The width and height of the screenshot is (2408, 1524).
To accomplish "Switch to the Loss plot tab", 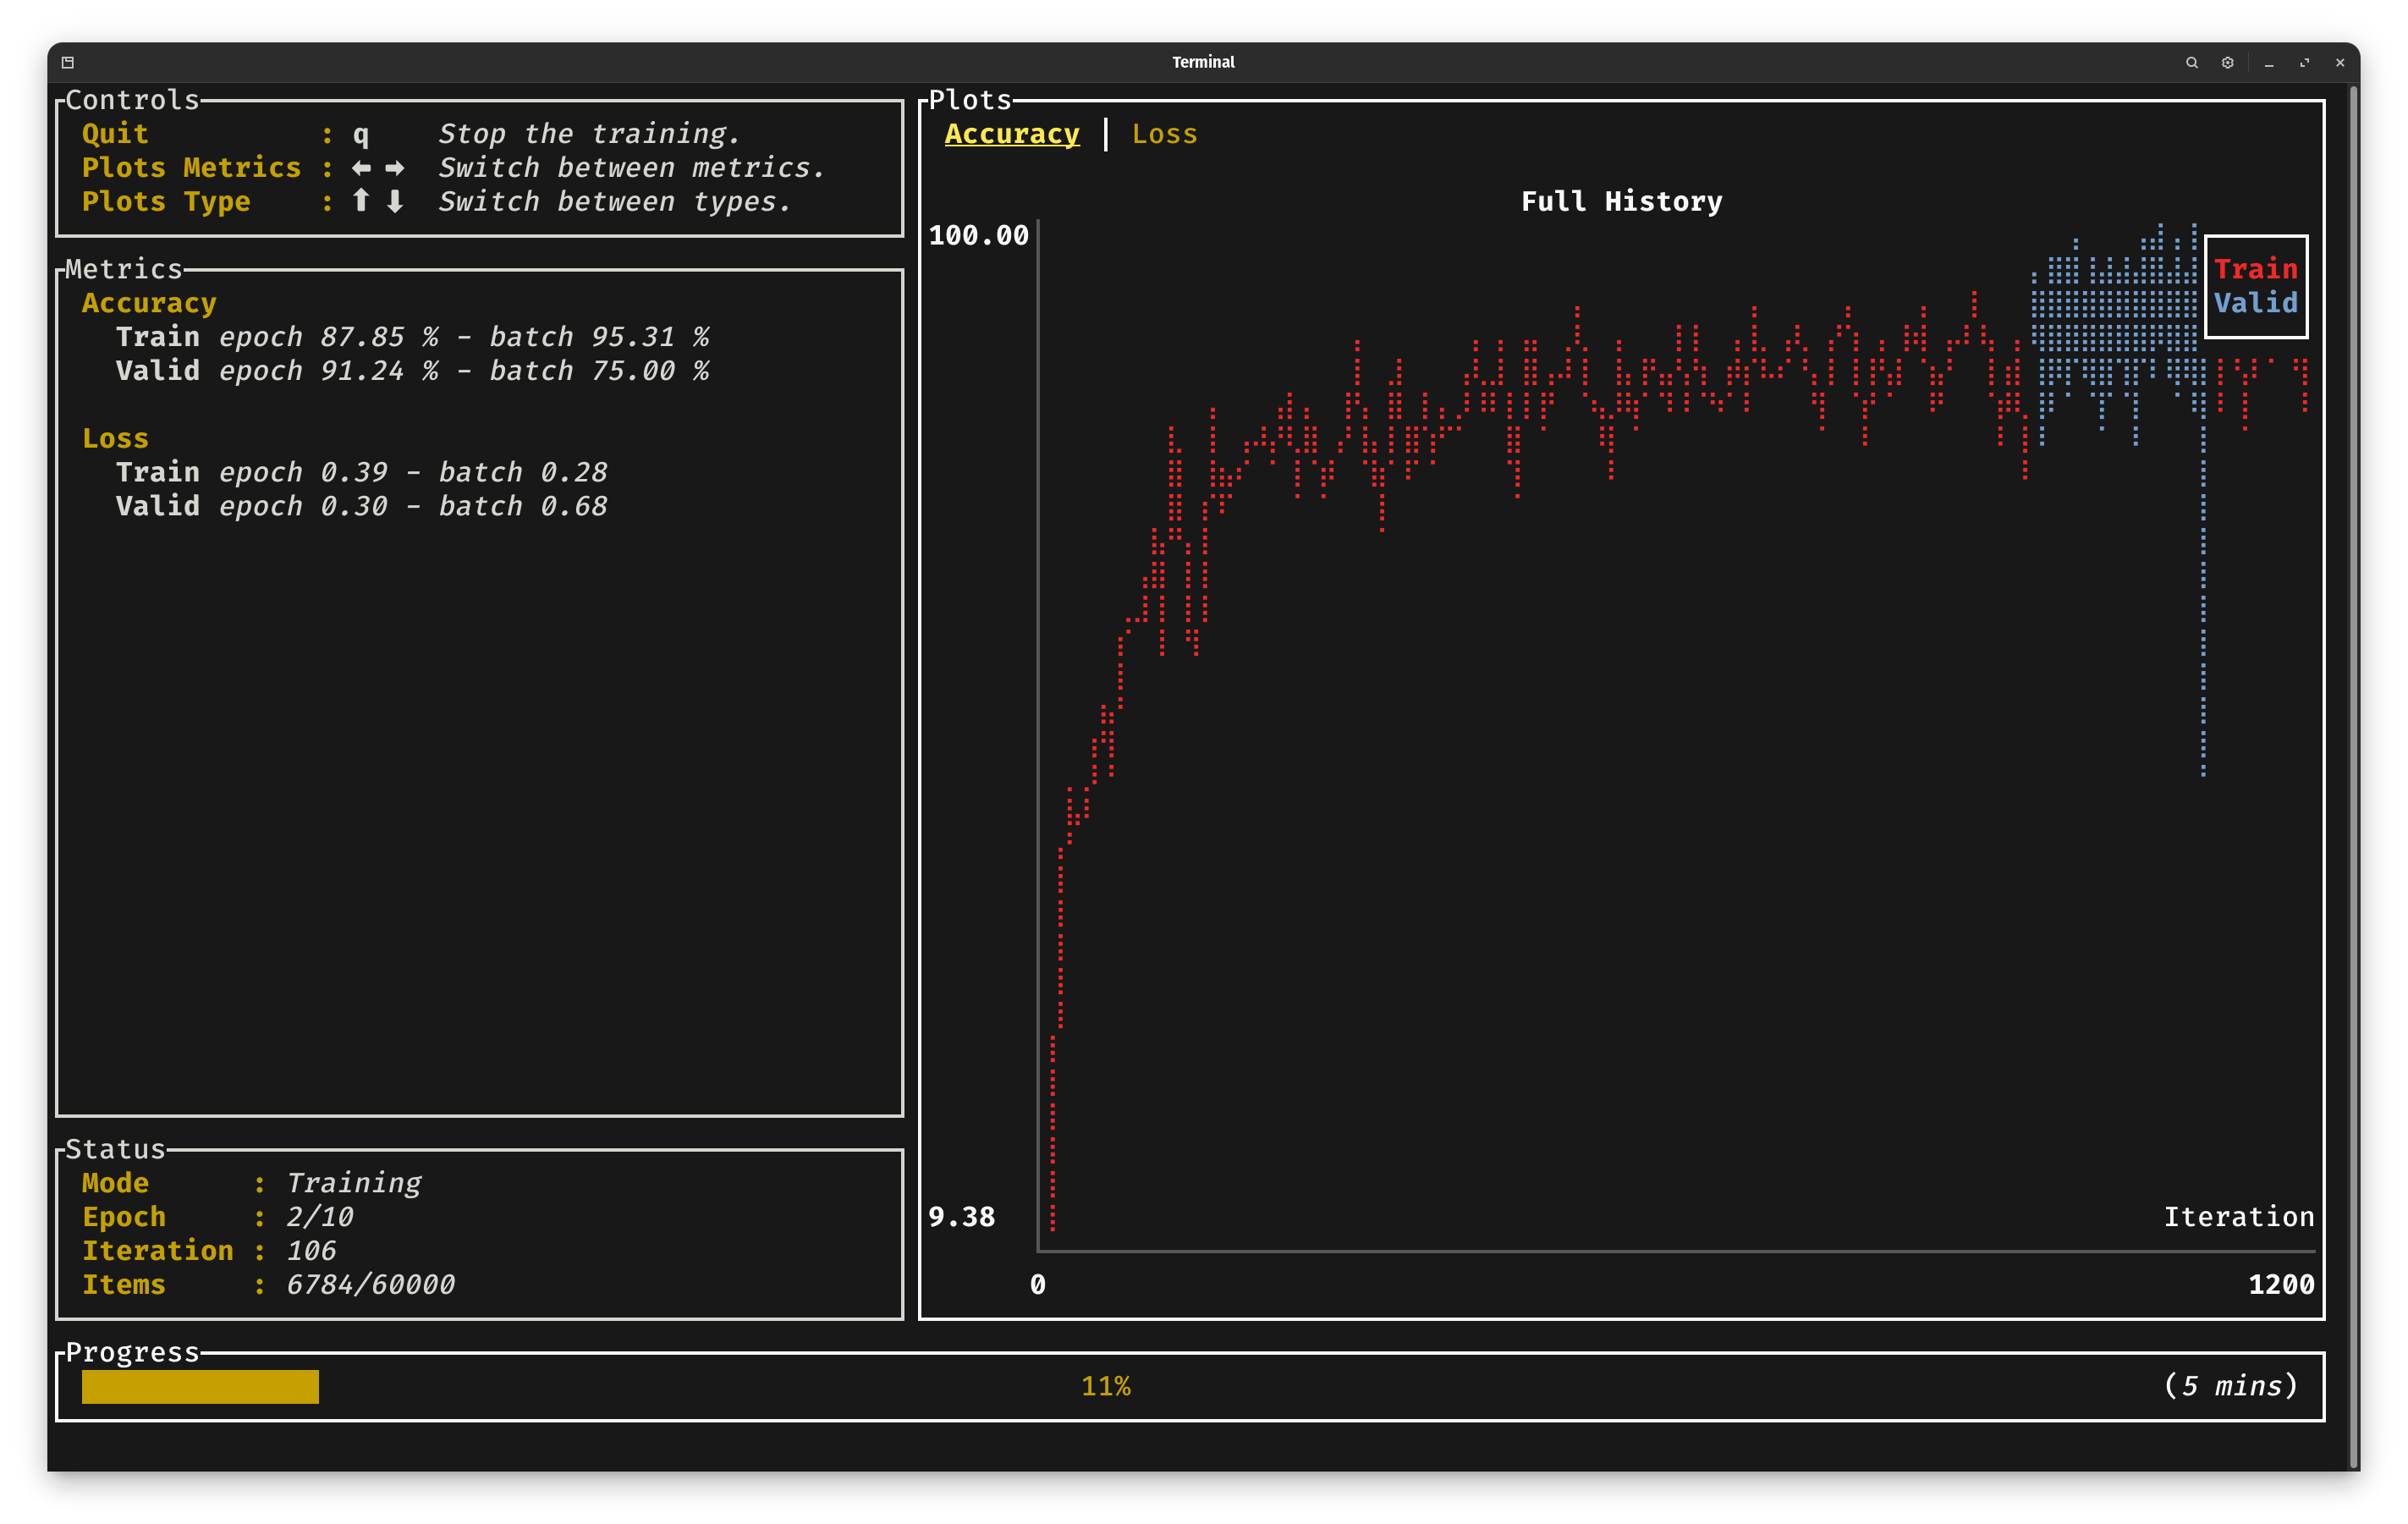I will [1164, 134].
